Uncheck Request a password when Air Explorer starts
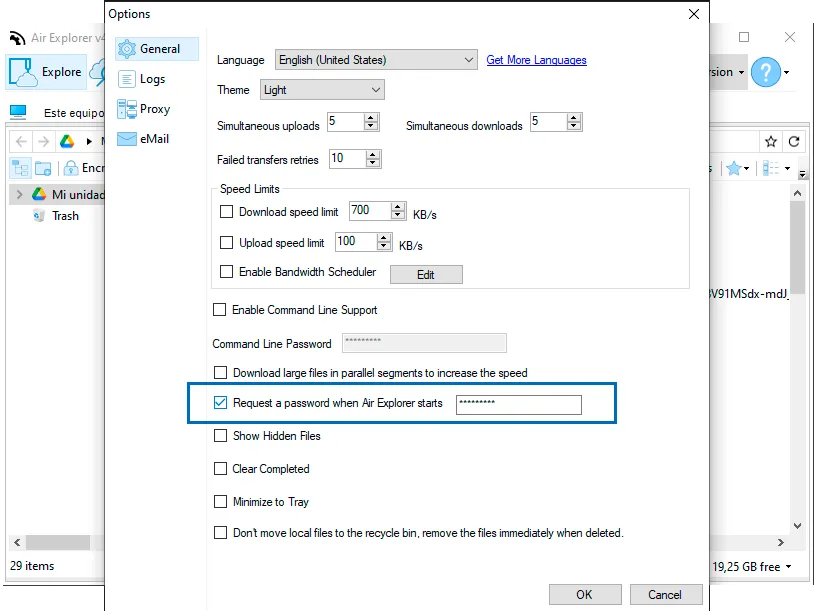Image resolution: width=814 pixels, height=611 pixels. [x=221, y=403]
